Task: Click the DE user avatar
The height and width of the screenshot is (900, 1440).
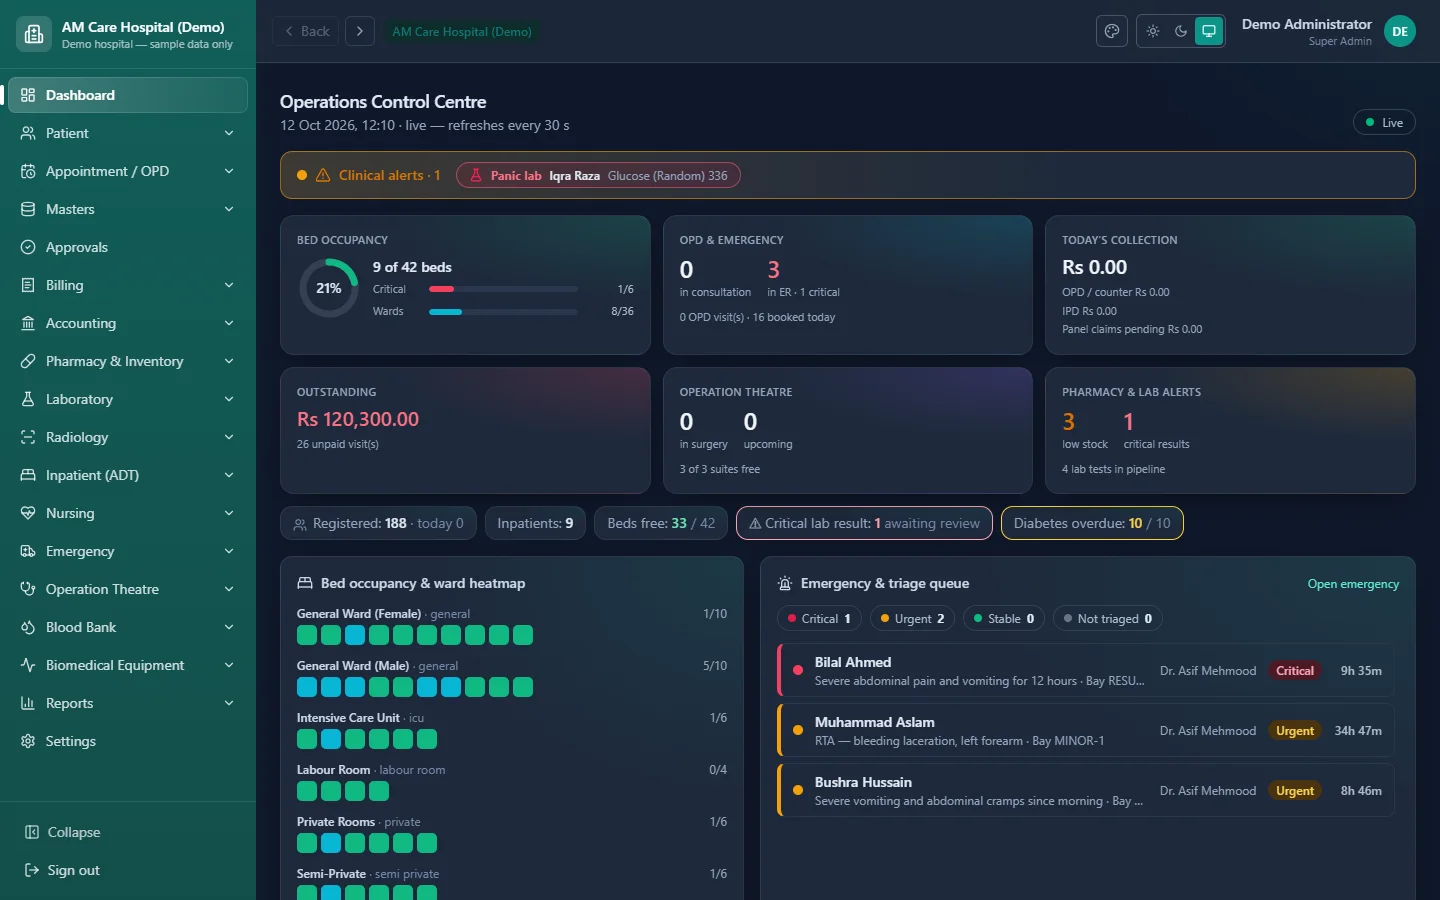Action: [x=1400, y=31]
